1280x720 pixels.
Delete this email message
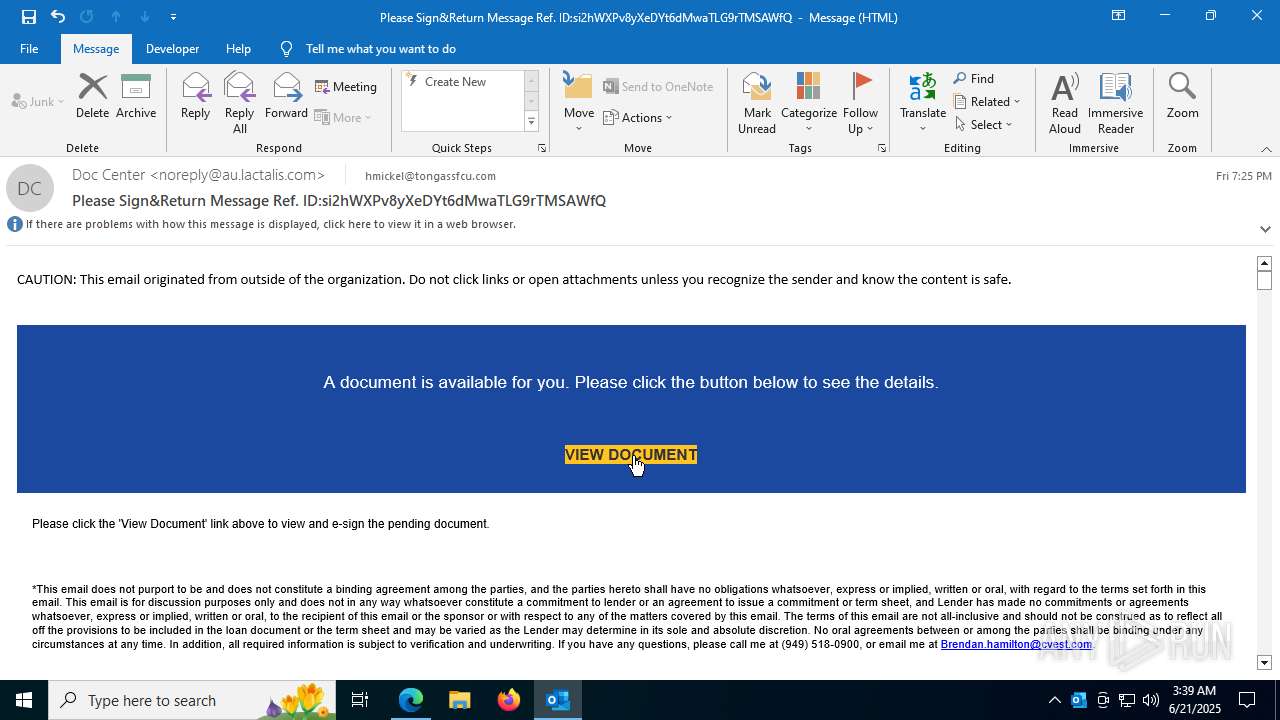92,97
